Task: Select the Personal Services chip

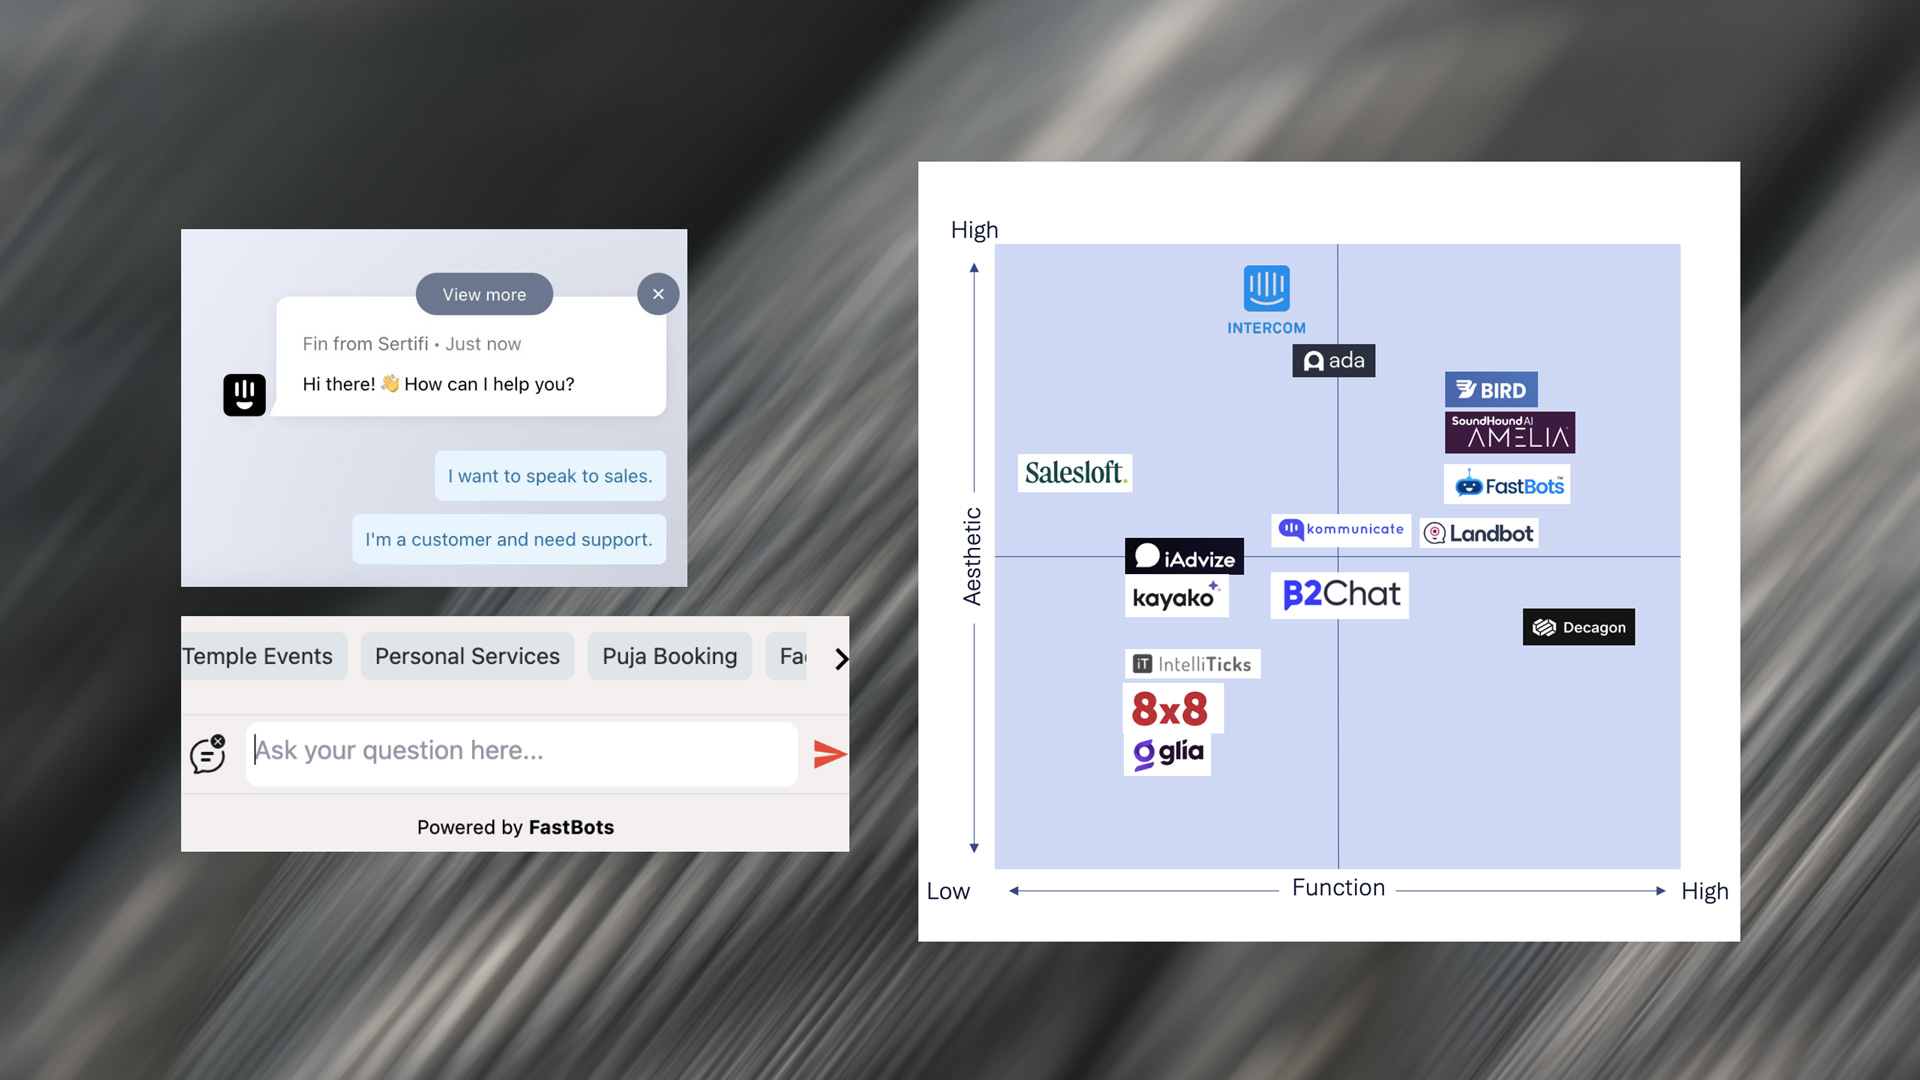Action: [x=467, y=656]
